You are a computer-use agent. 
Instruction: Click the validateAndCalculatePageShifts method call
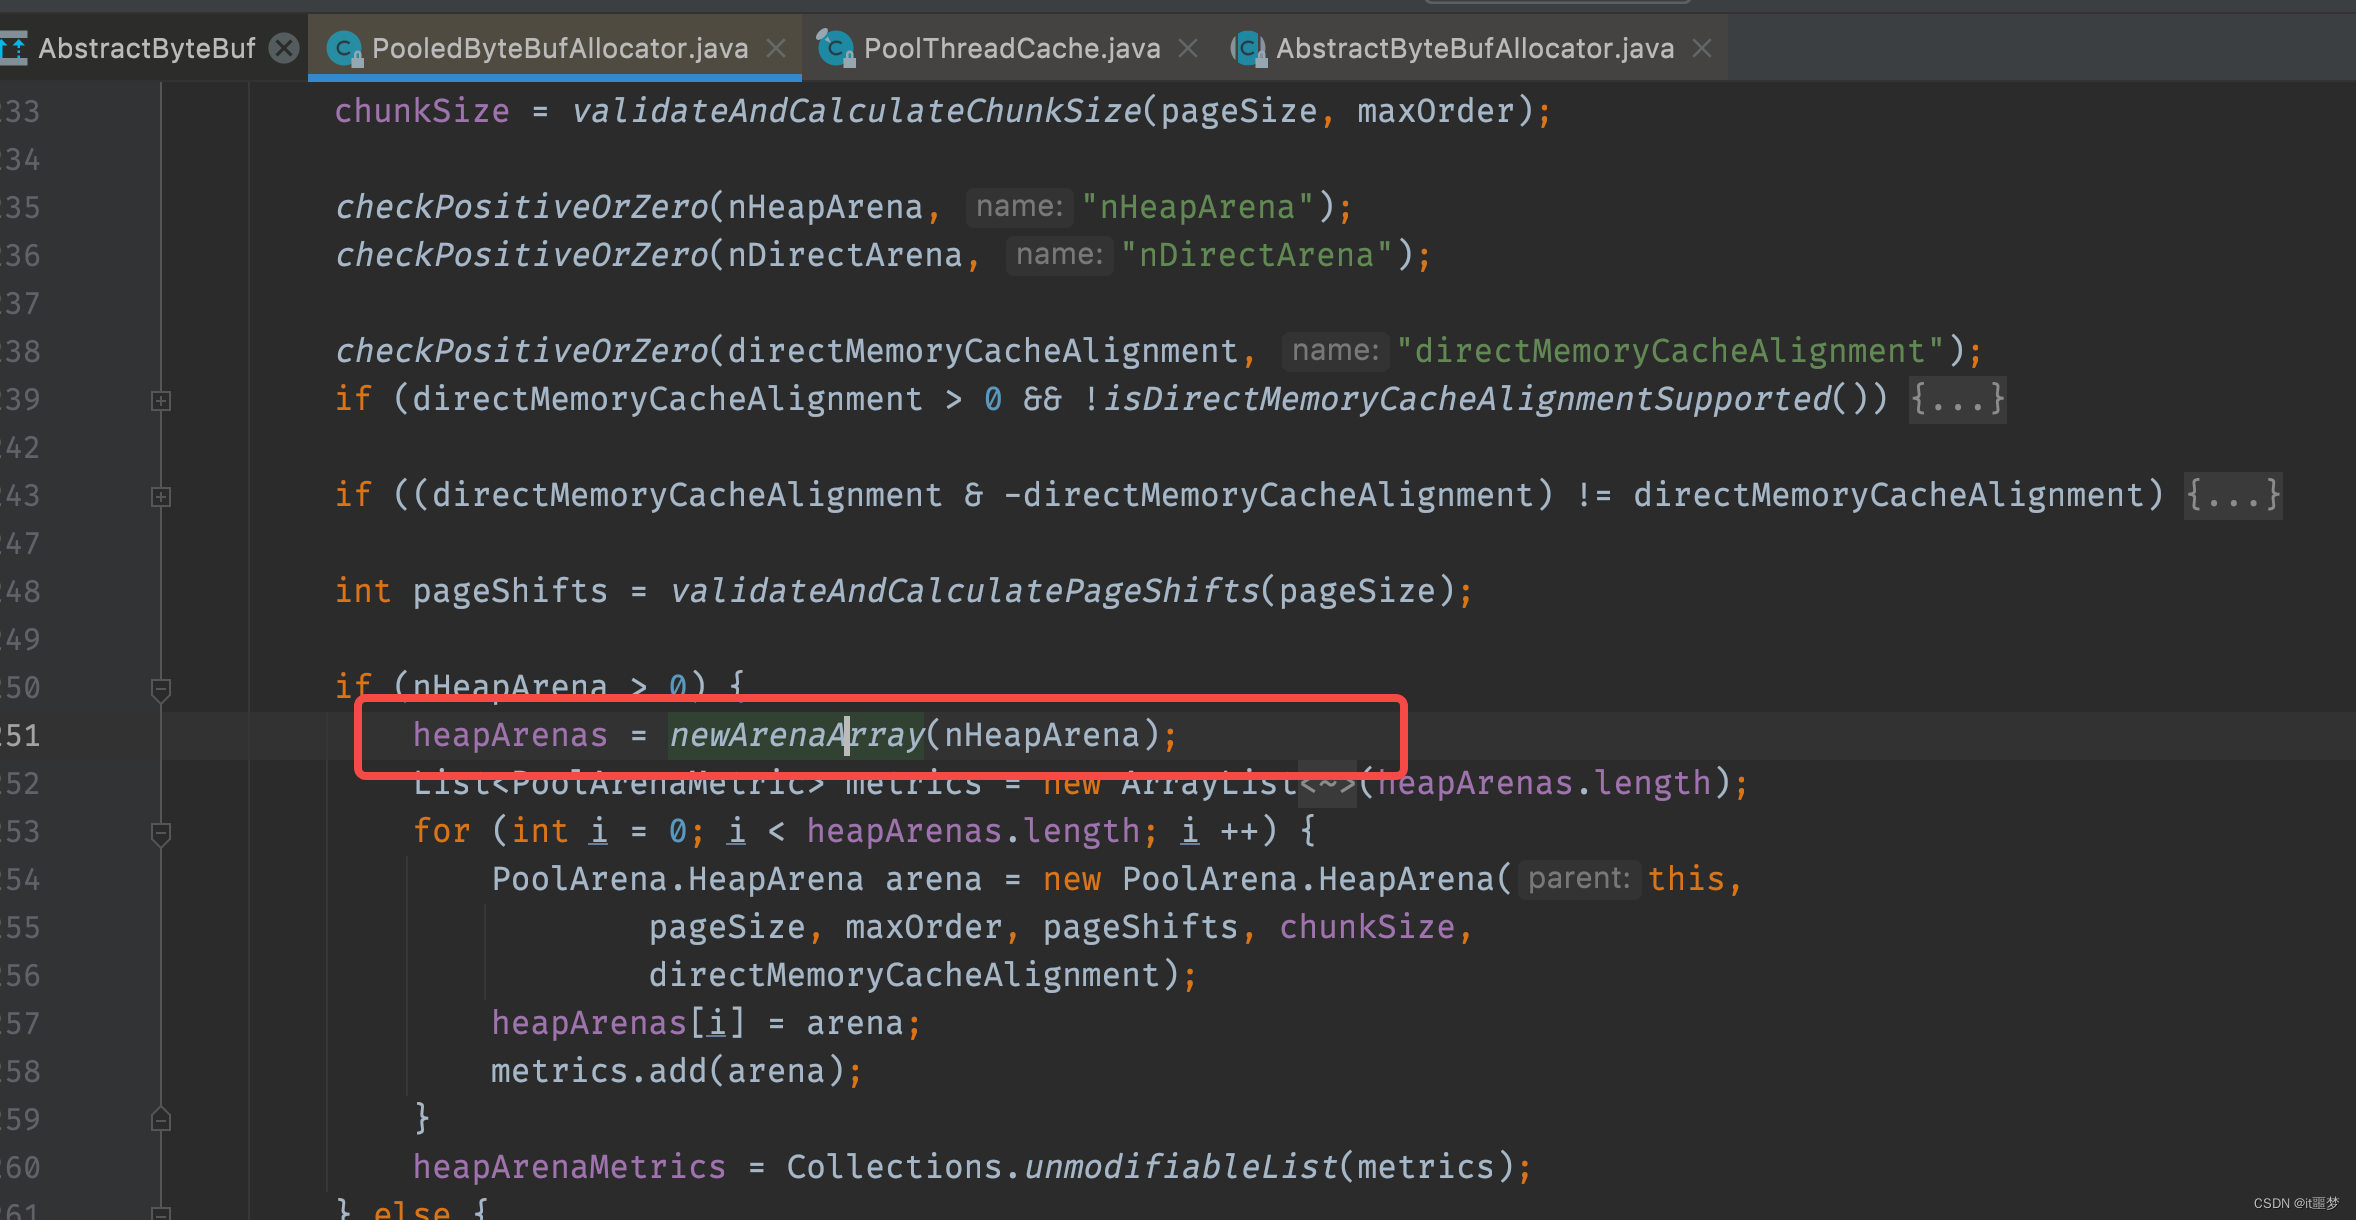[x=964, y=591]
